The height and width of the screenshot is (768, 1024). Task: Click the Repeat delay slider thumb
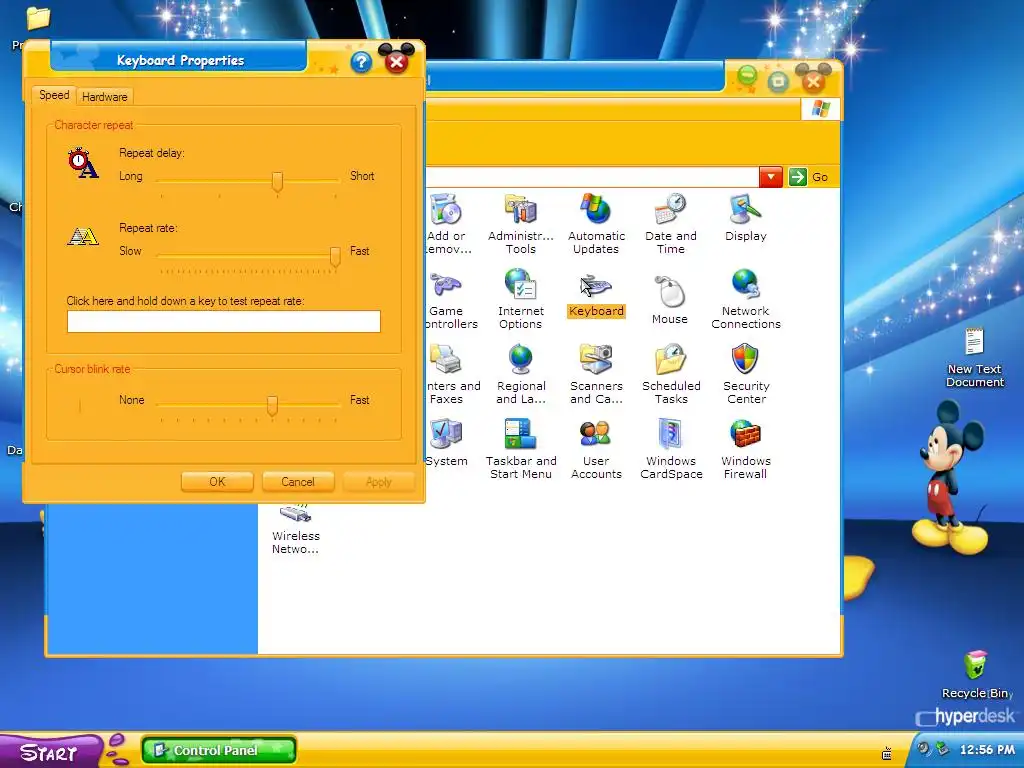click(277, 182)
